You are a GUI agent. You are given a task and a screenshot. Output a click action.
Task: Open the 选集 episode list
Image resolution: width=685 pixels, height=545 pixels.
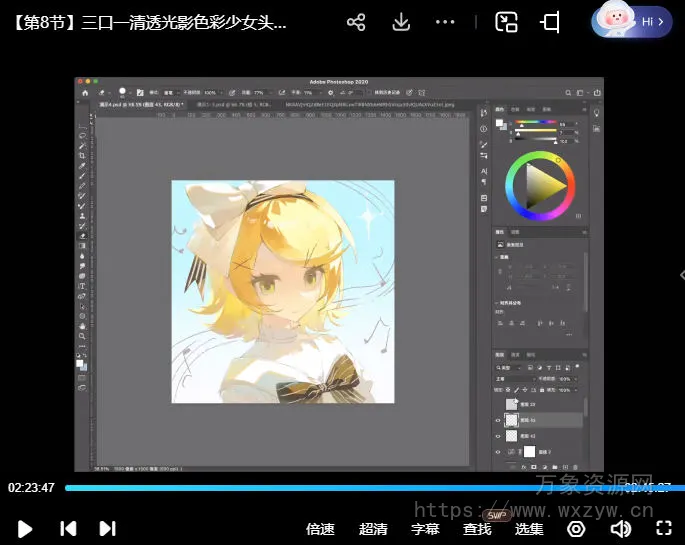530,528
